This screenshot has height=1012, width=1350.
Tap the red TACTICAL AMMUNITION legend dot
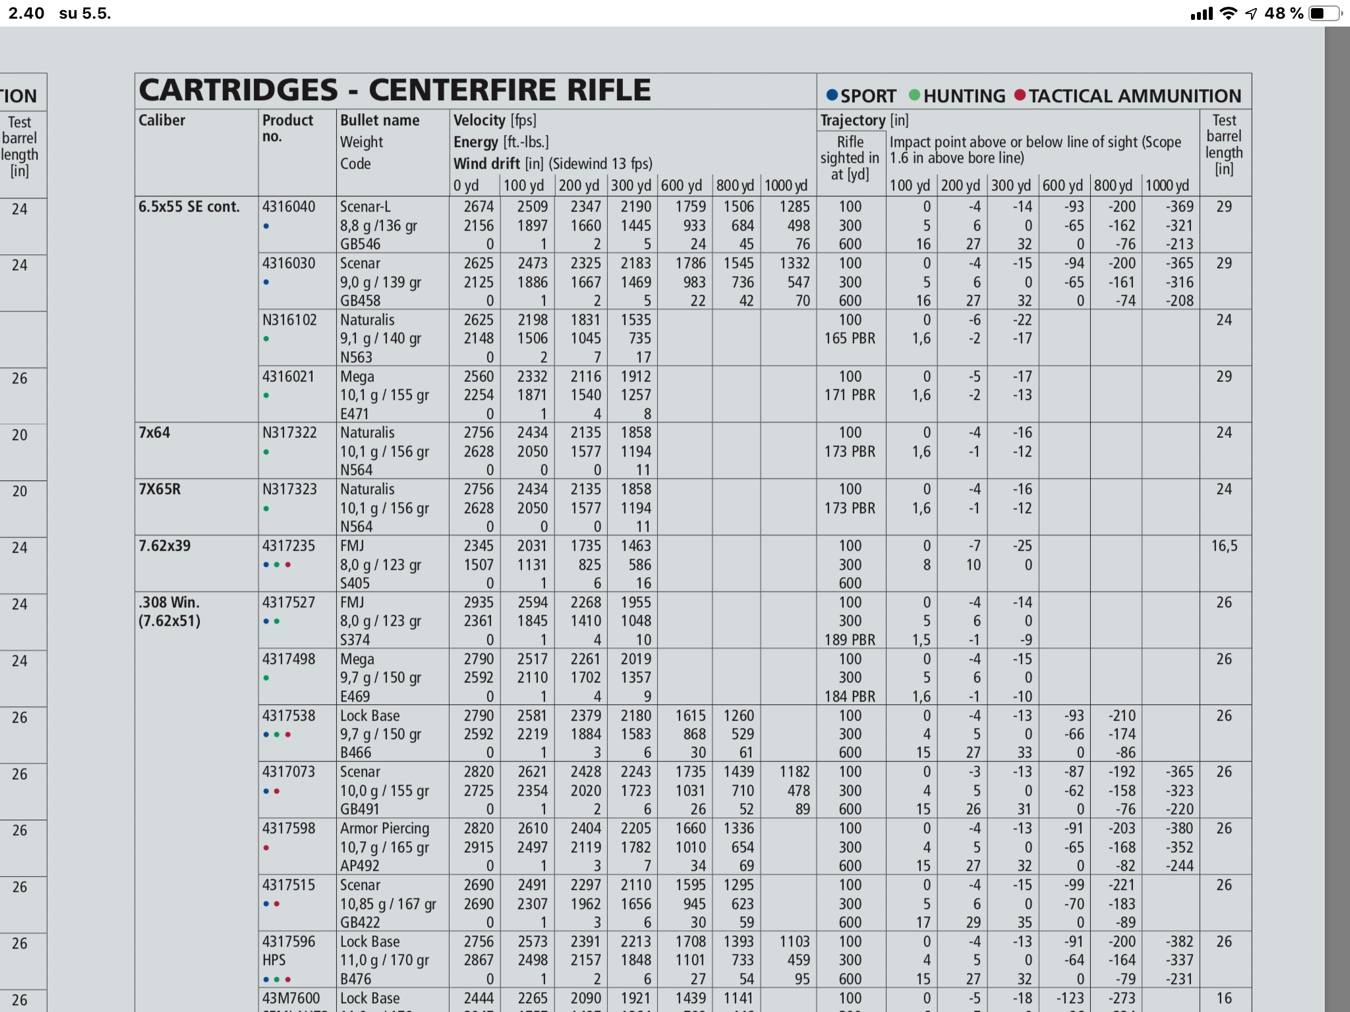click(x=1020, y=95)
